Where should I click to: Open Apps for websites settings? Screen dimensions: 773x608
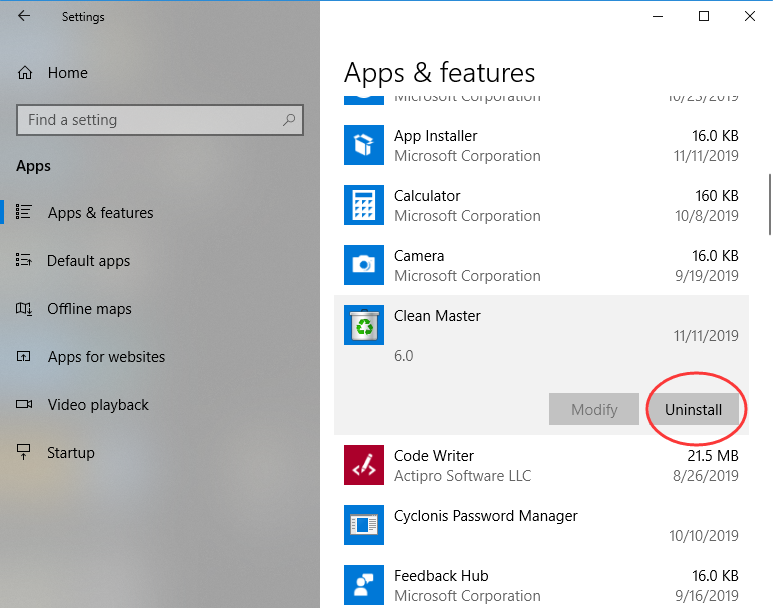106,357
